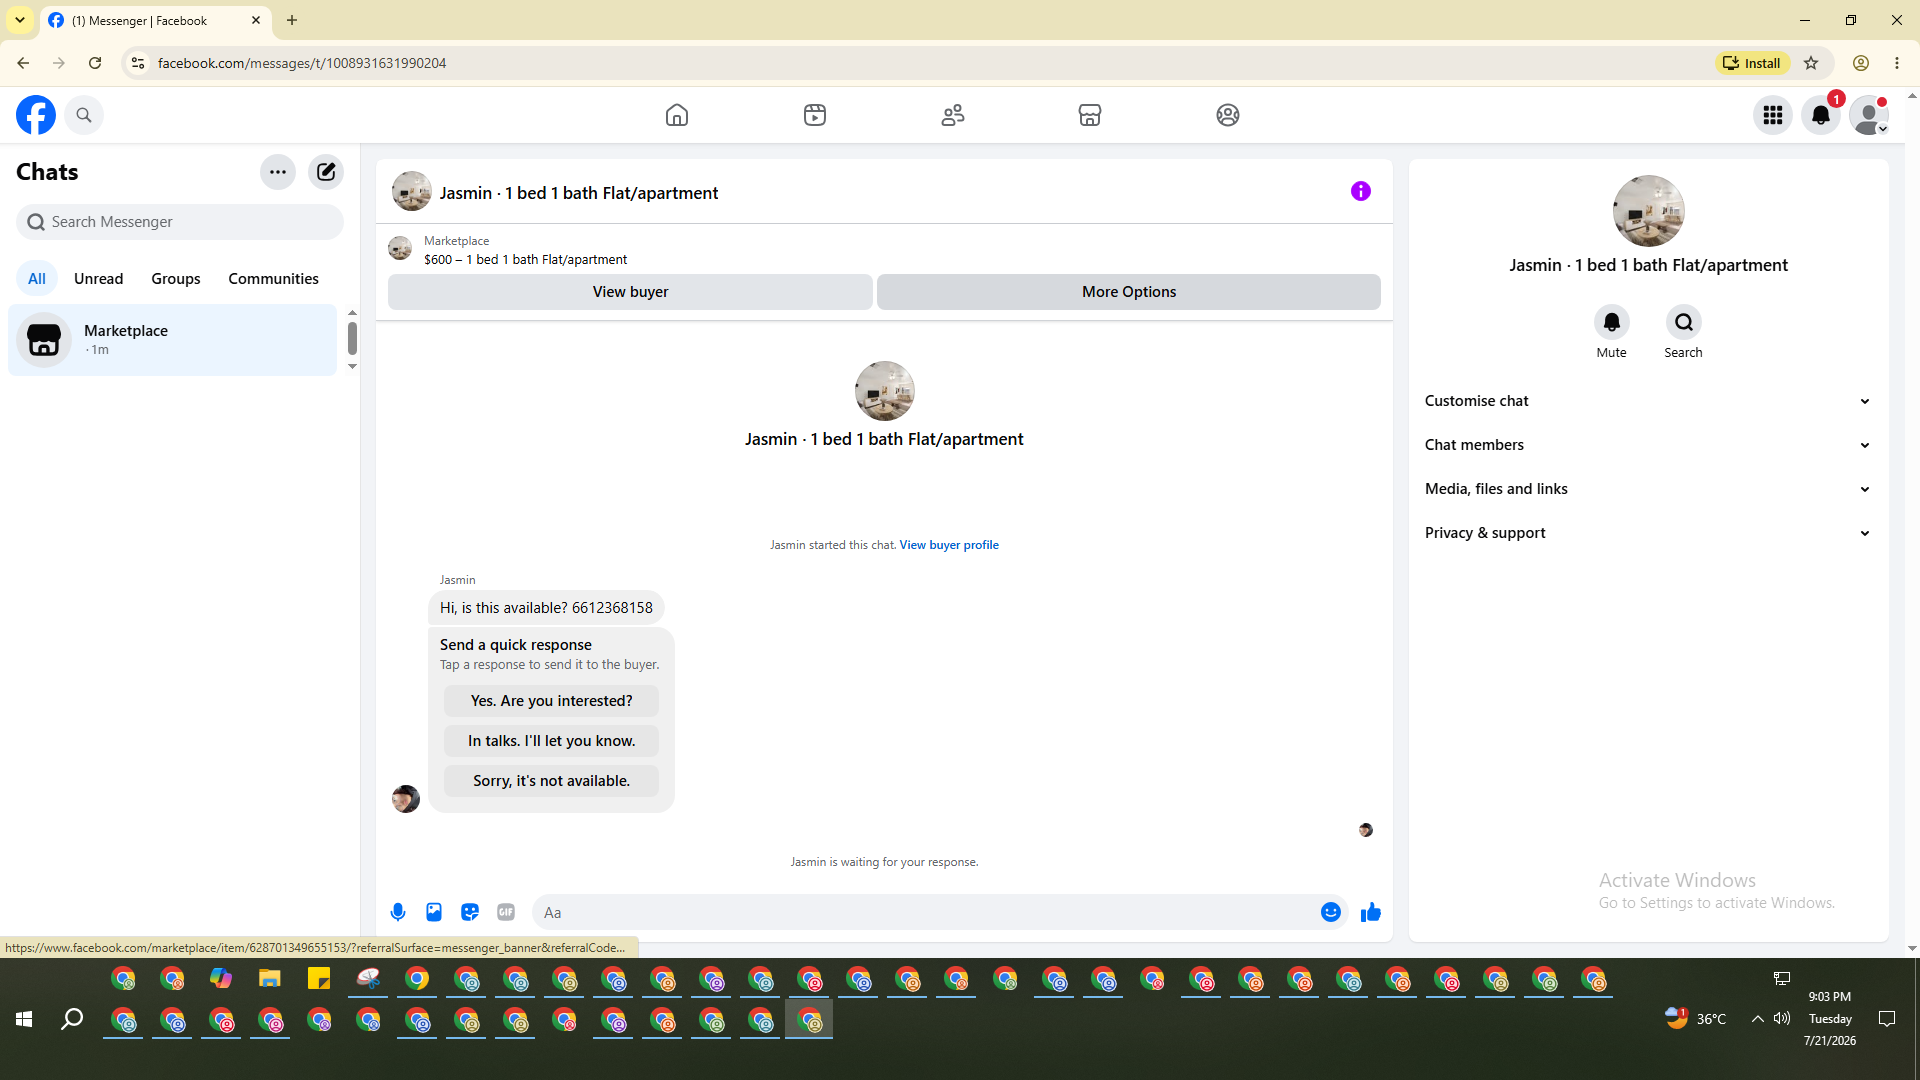Viewport: 1920px width, 1080px height.
Task: Open the Windows notification center icon
Action: 1887,1019
